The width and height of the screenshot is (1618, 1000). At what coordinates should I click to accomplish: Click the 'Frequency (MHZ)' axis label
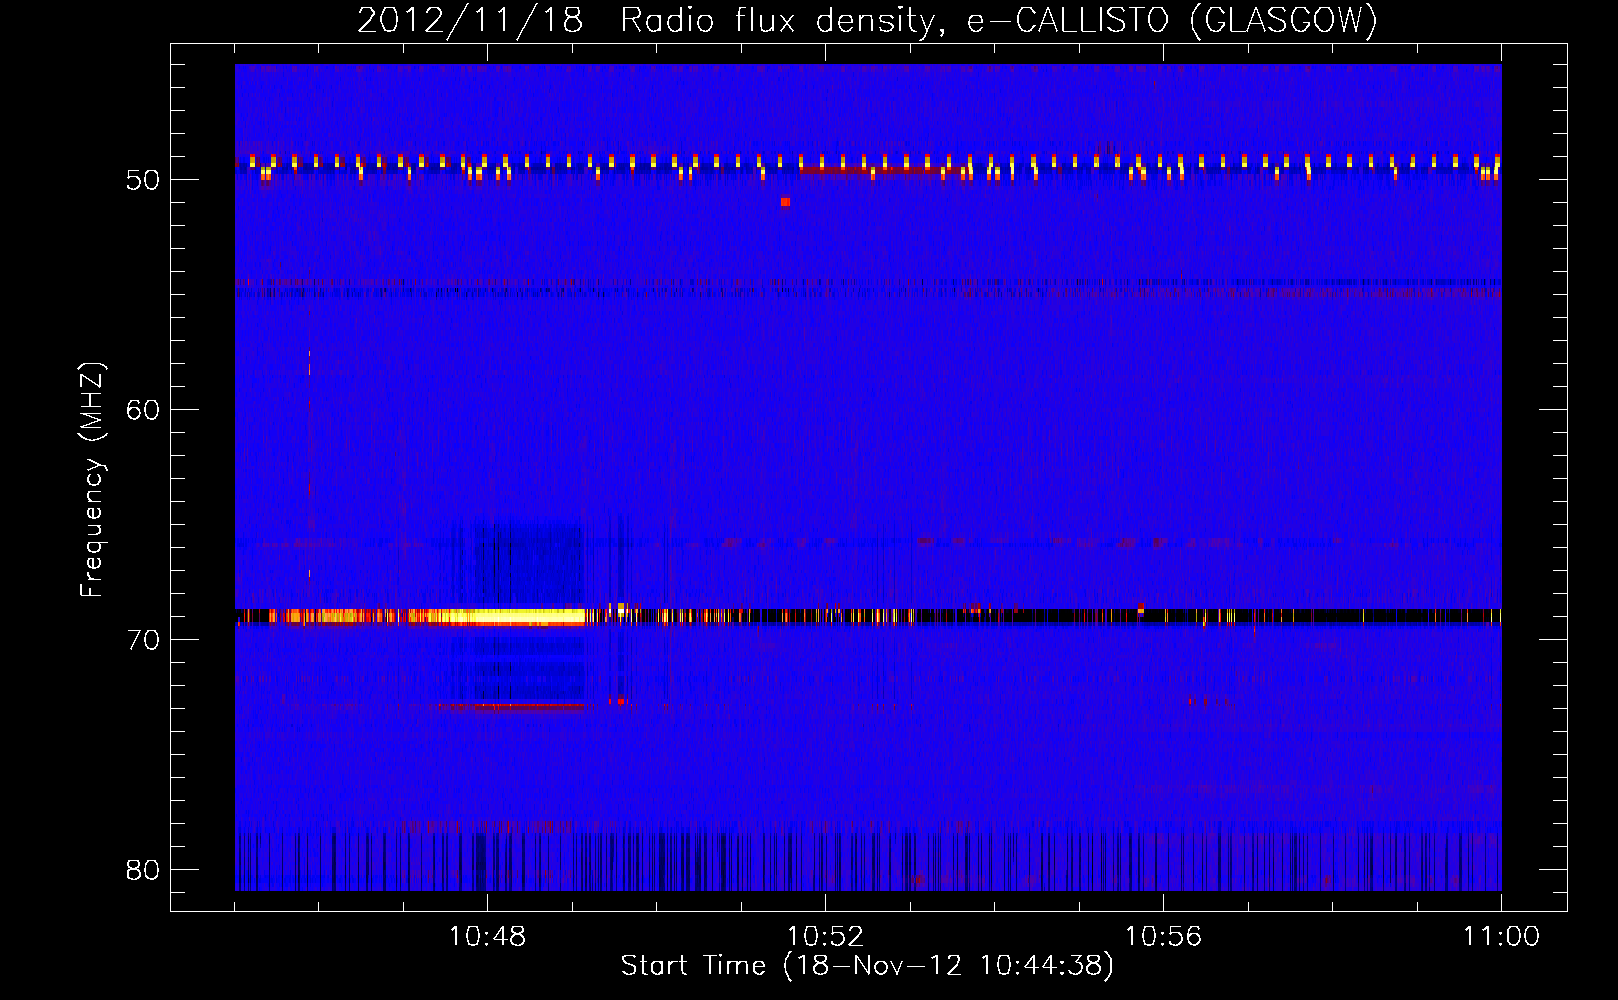pyautogui.click(x=92, y=480)
